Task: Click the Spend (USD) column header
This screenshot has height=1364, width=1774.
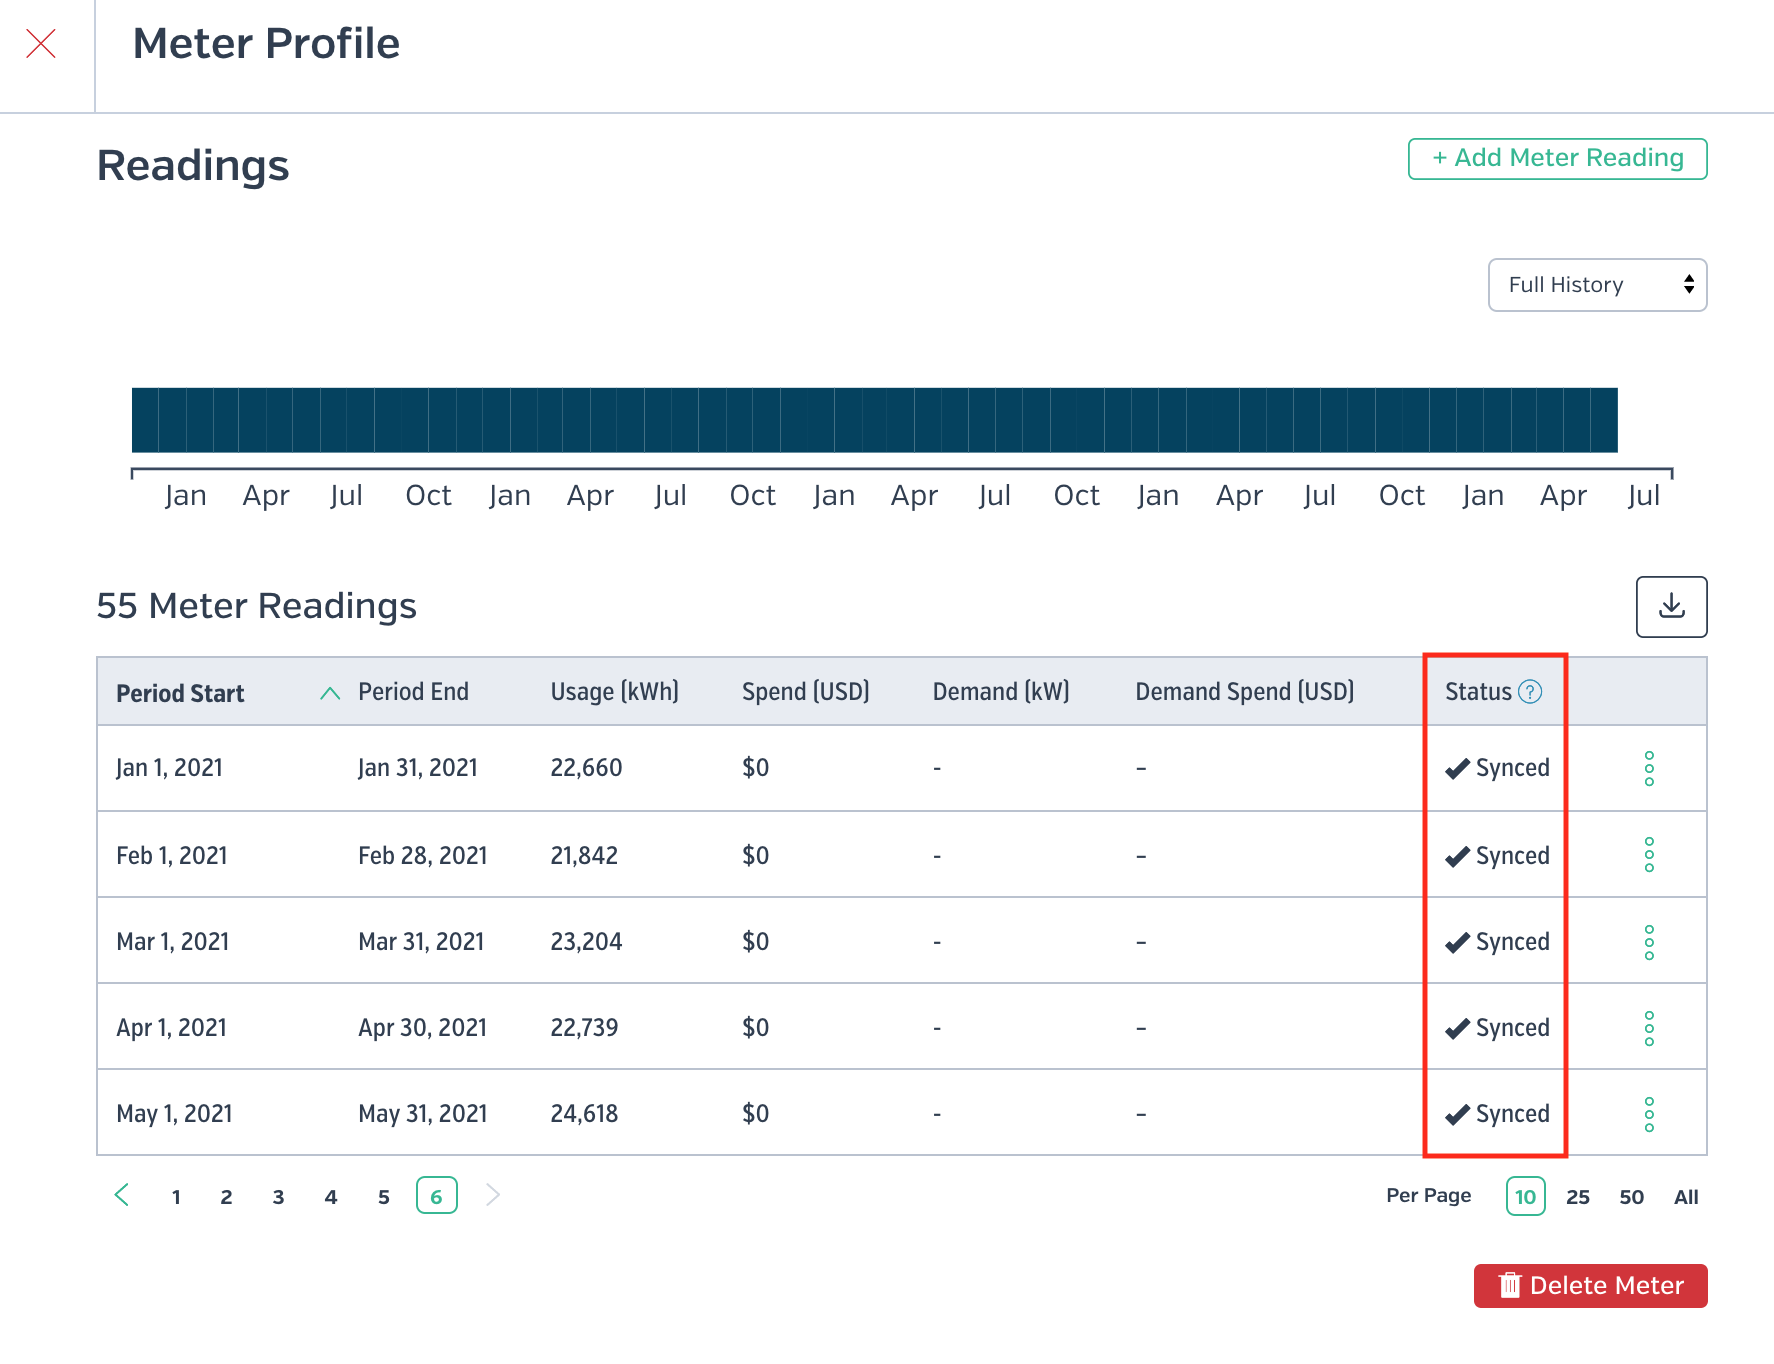Action: click(805, 692)
